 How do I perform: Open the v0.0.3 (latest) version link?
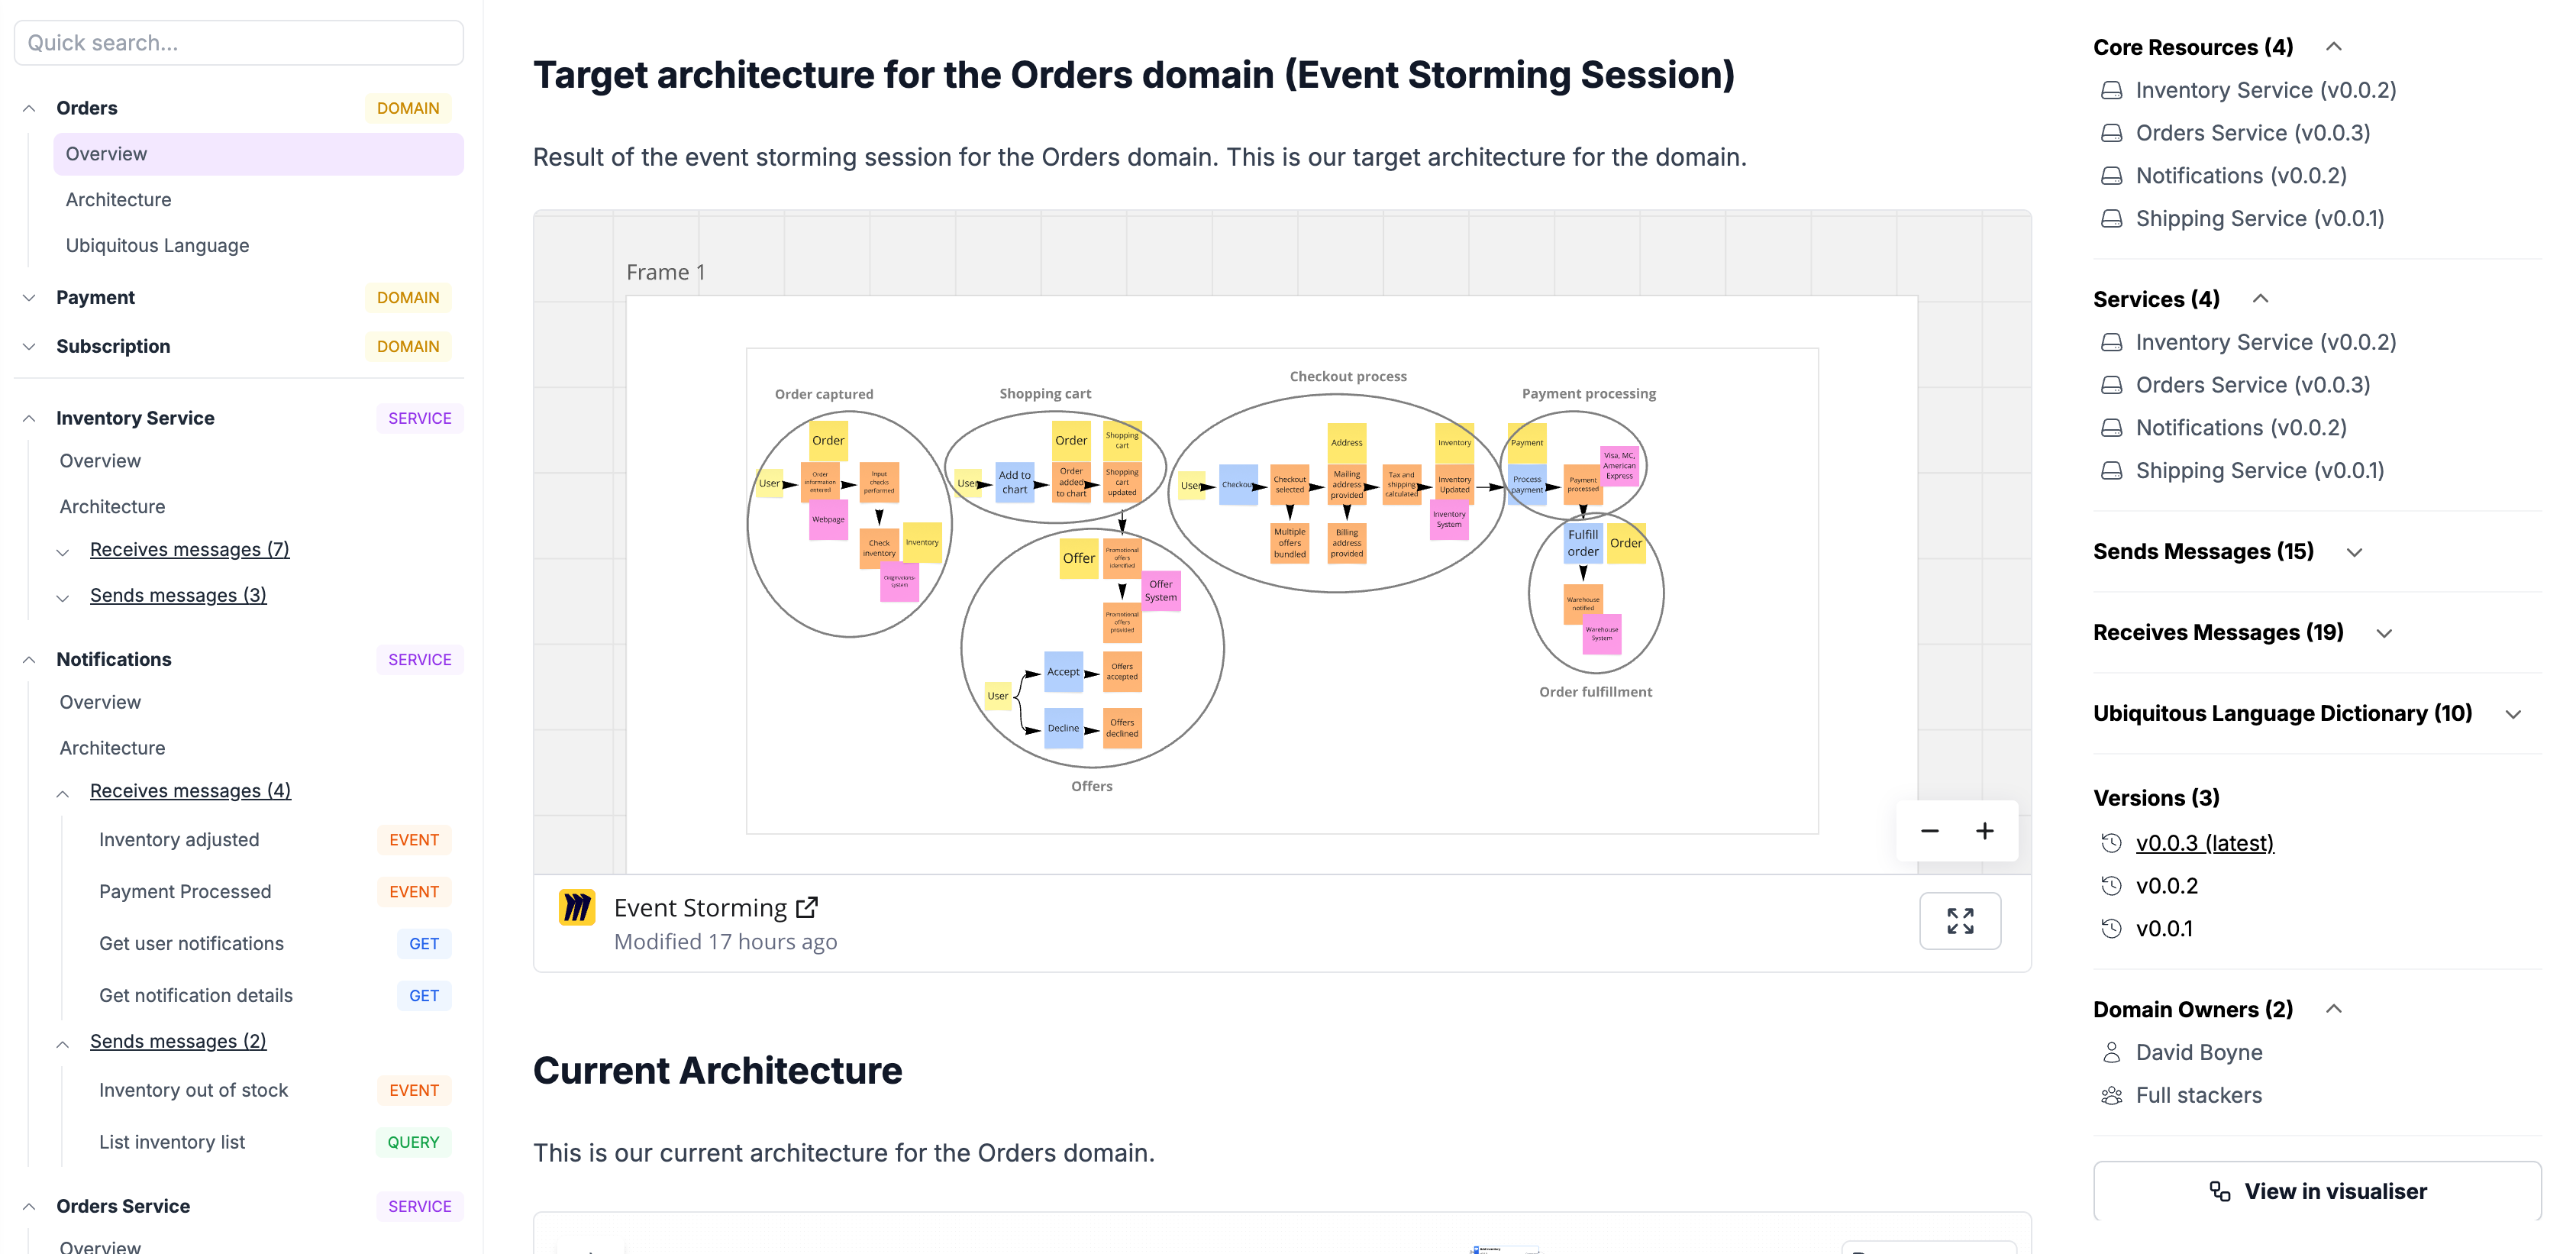(2204, 843)
